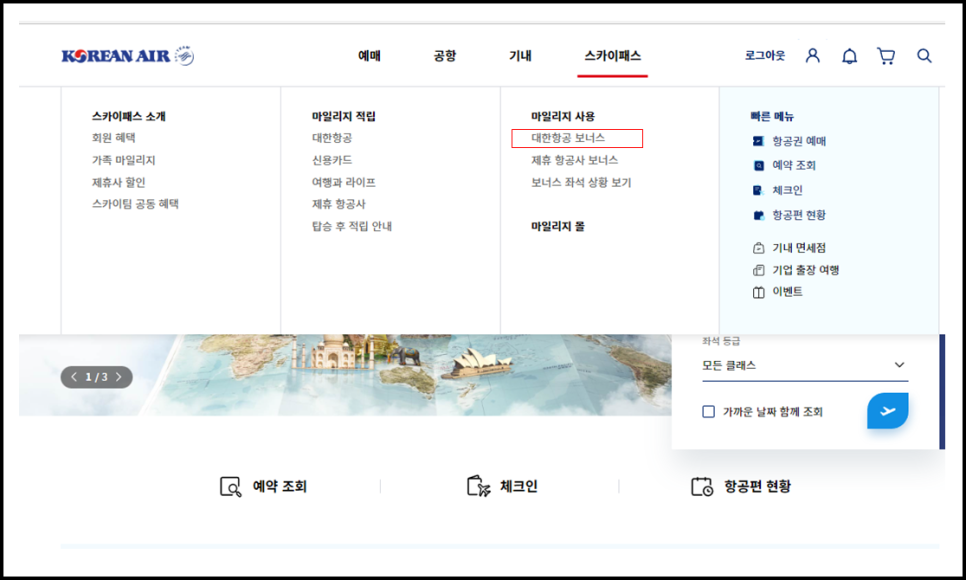Open the 마일리지 몰 heading link
The image size is (966, 580).
point(558,226)
